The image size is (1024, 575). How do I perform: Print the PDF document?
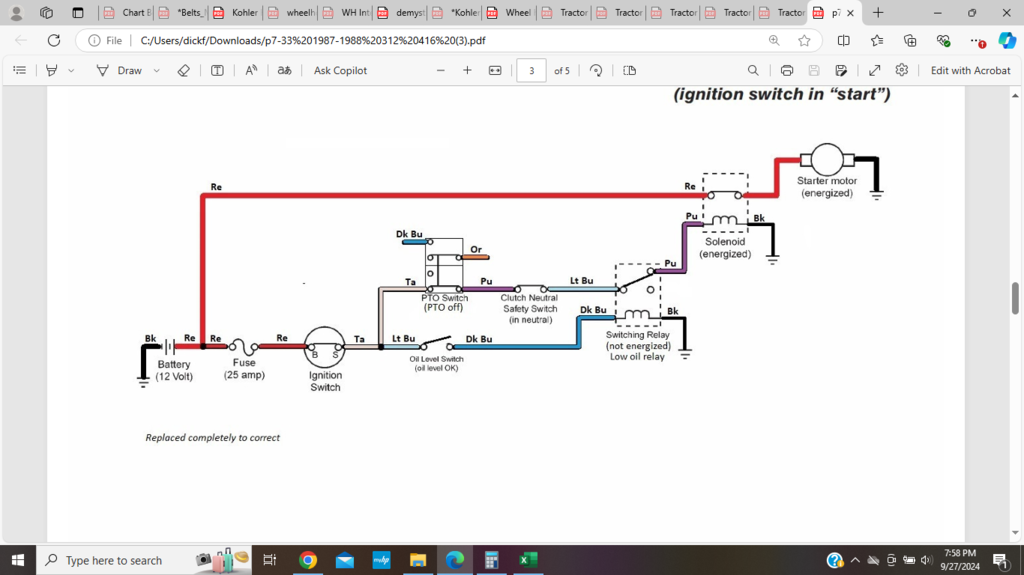[x=787, y=71]
